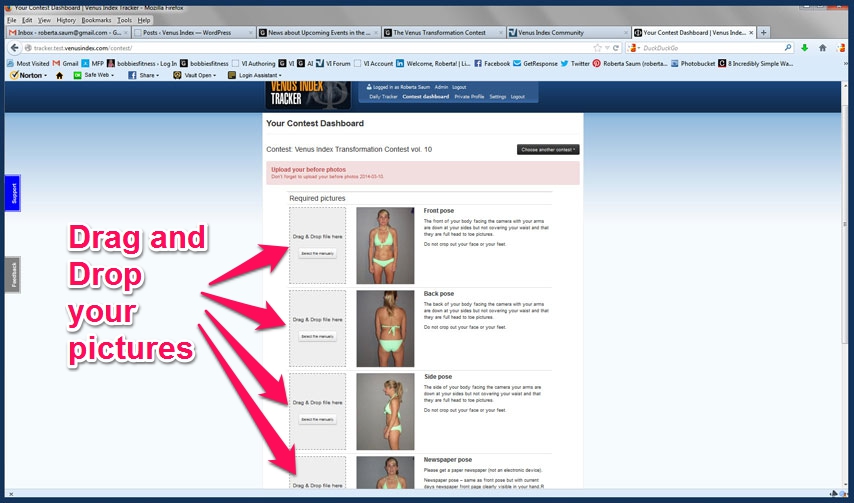Screen dimensions: 854x503
Task: Open the Private Profile link
Action: (x=469, y=97)
